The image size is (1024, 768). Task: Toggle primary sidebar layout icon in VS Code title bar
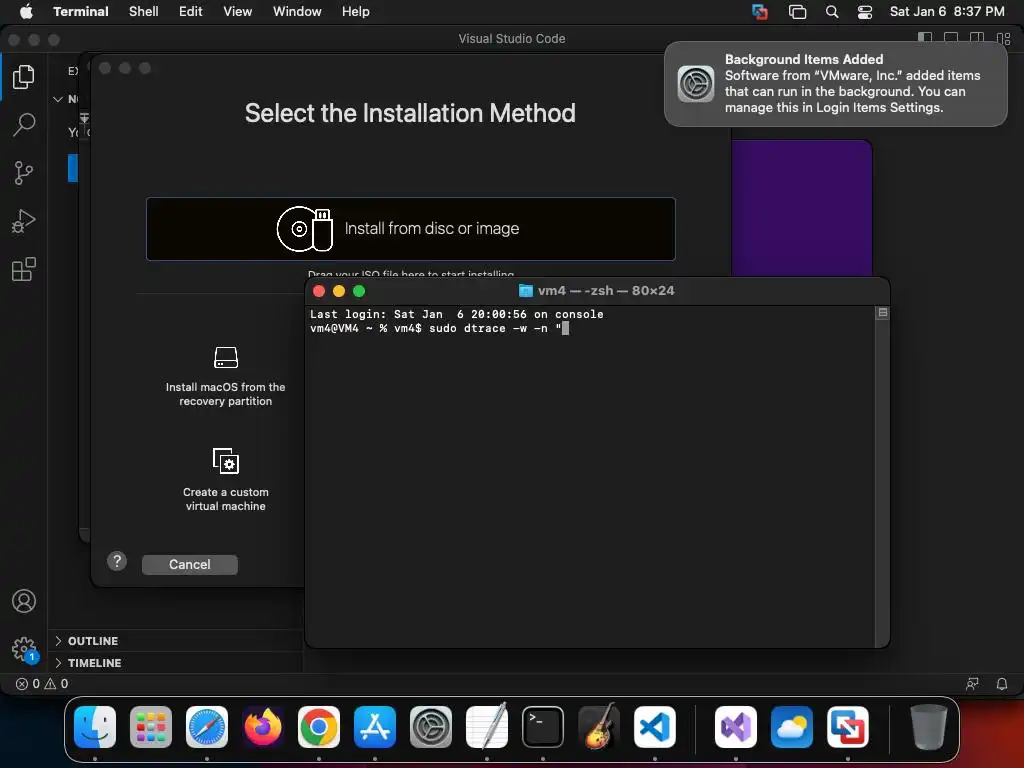click(925, 39)
